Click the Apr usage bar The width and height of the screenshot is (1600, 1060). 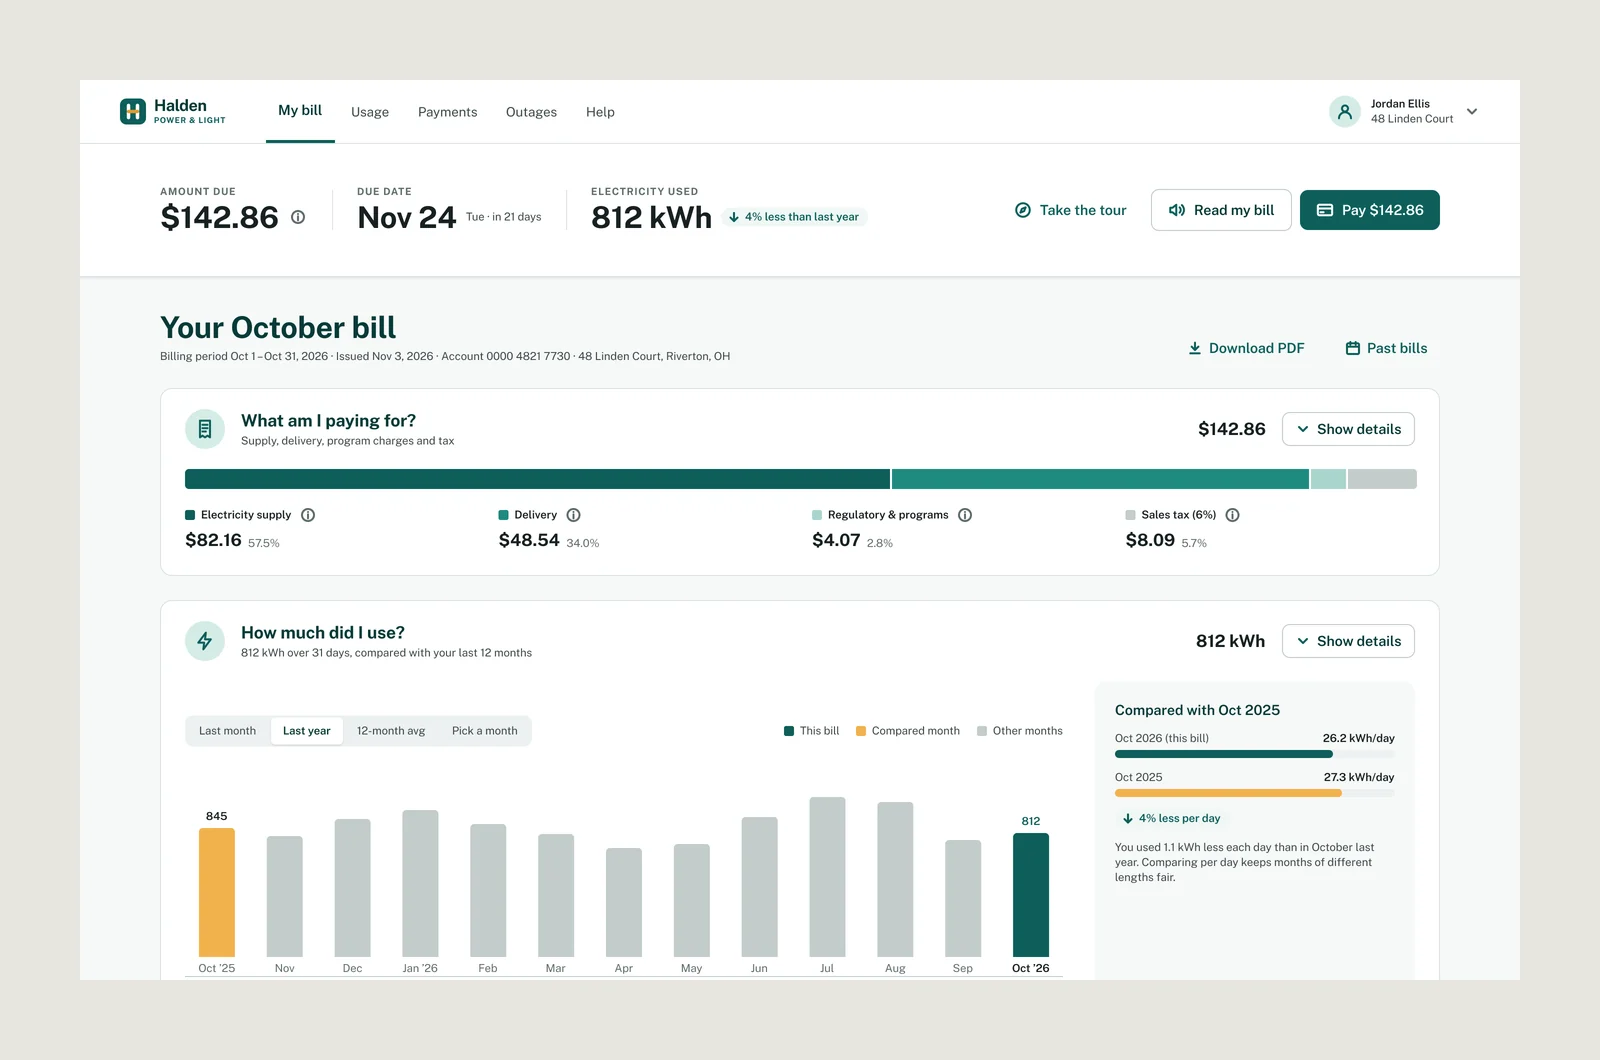624,902
